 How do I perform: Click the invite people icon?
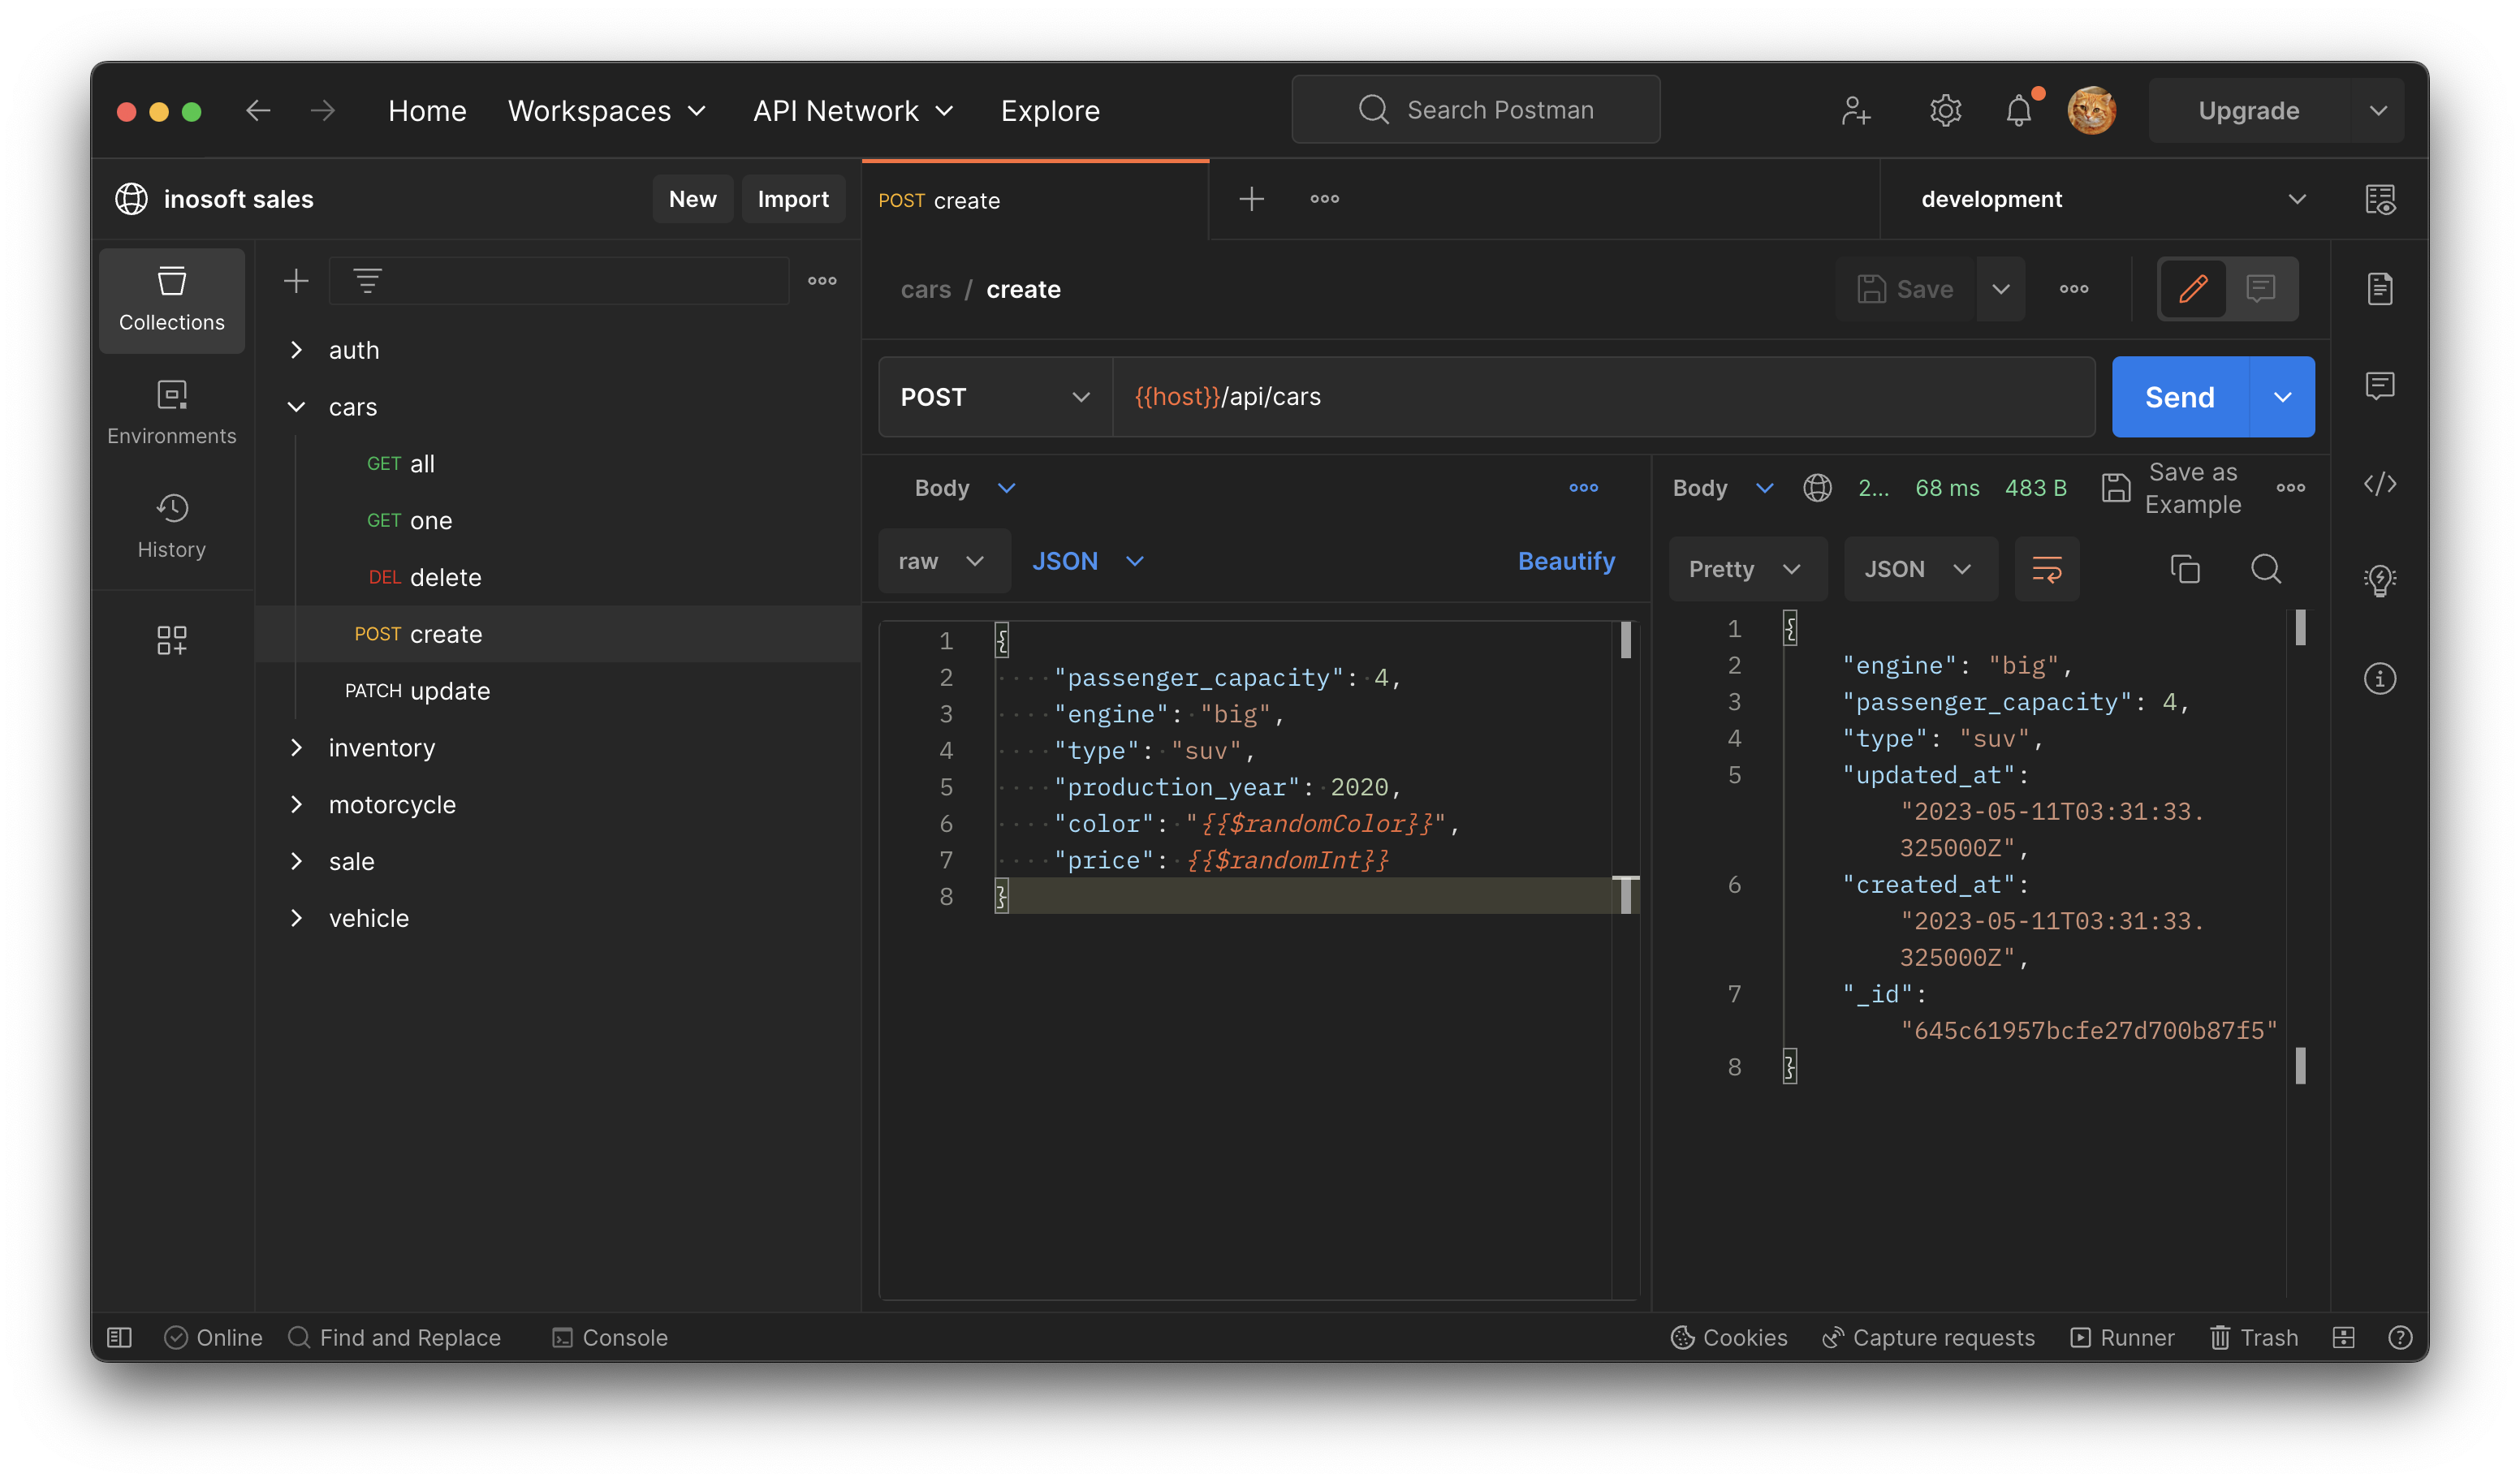(x=1856, y=110)
